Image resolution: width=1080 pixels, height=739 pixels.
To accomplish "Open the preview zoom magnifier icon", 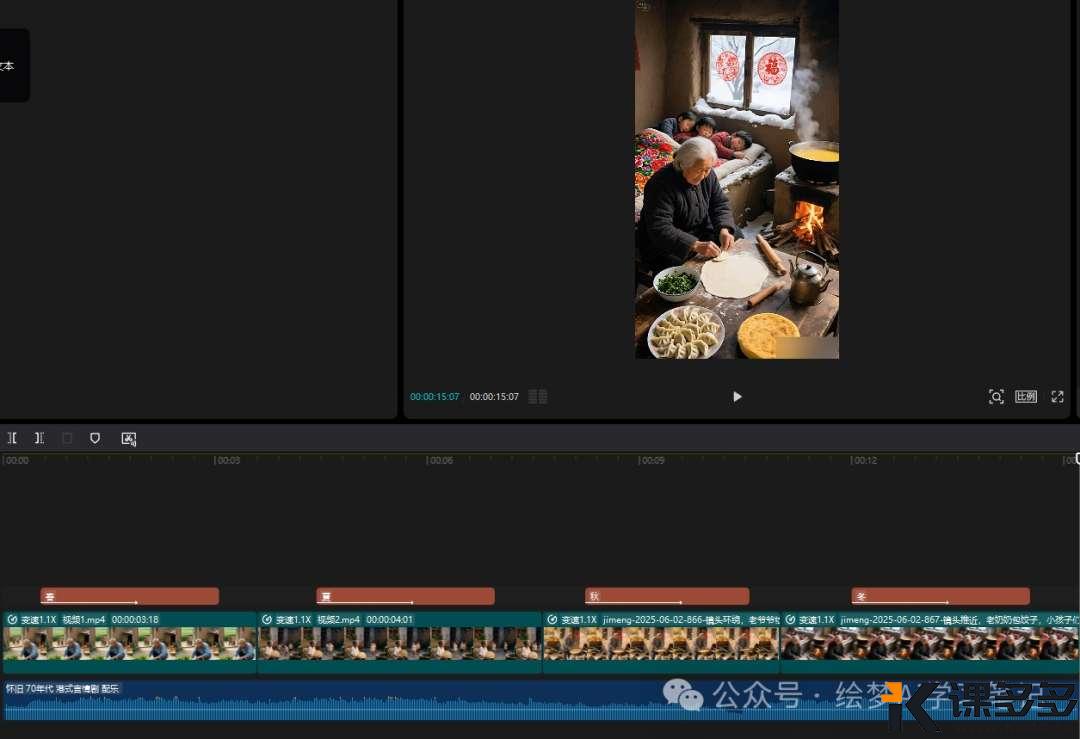I will coord(996,397).
